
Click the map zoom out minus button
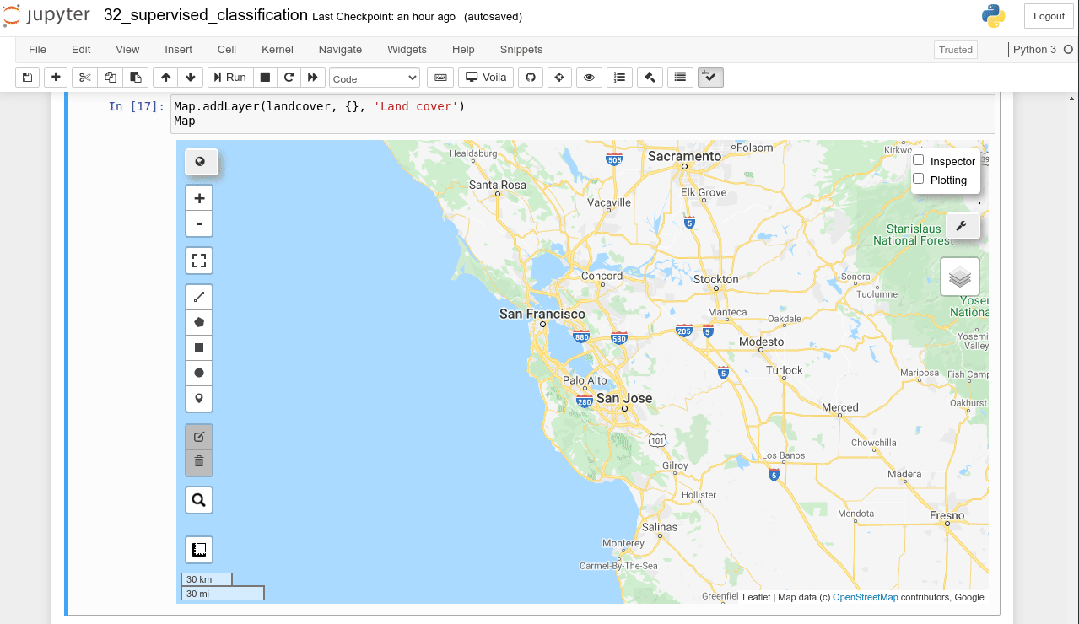199,223
